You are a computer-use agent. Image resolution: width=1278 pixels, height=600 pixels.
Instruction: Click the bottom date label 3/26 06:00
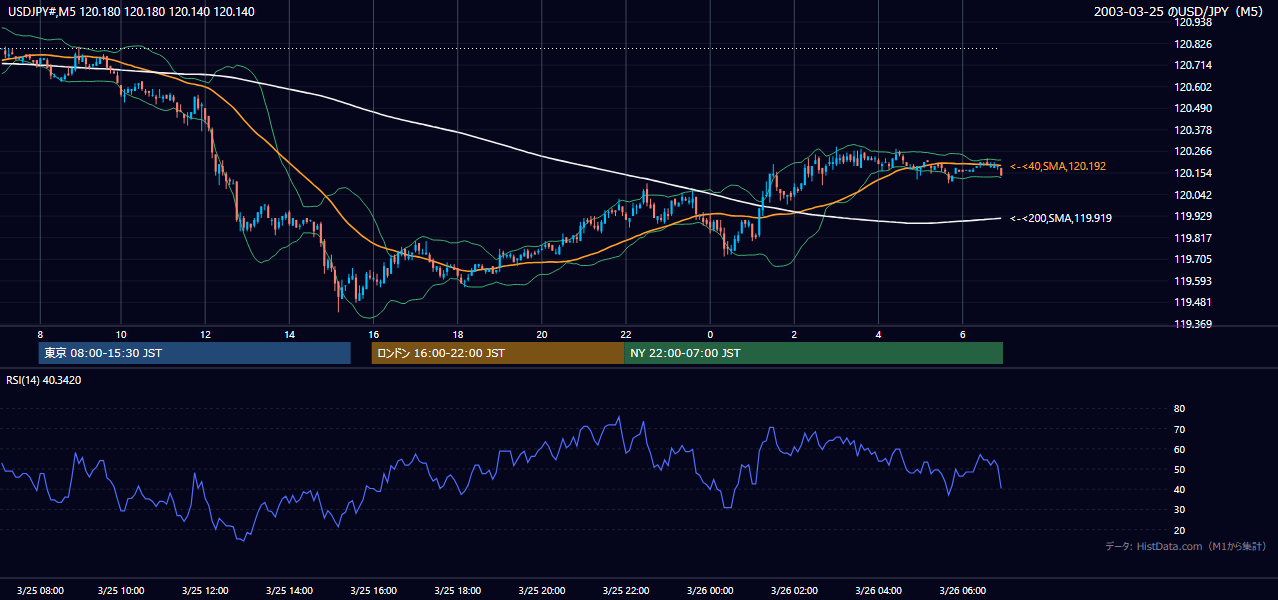pyautogui.click(x=963, y=590)
